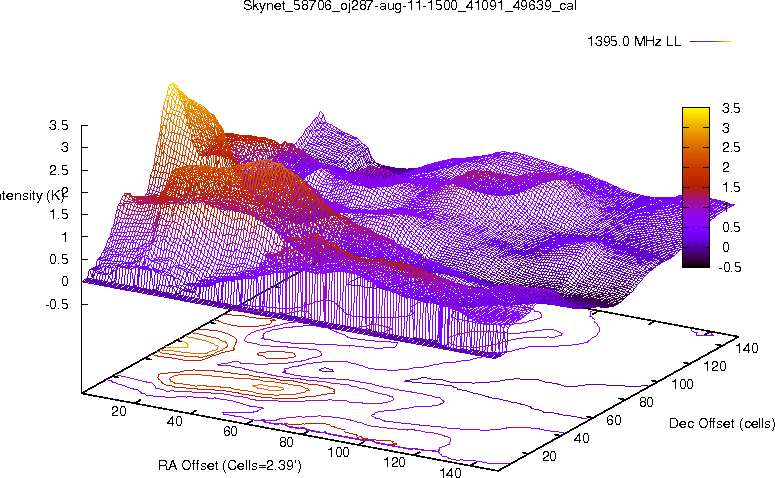The height and width of the screenshot is (478, 775).
Task: Click the 40 tick on the RA Offset axis
Action: click(x=174, y=421)
